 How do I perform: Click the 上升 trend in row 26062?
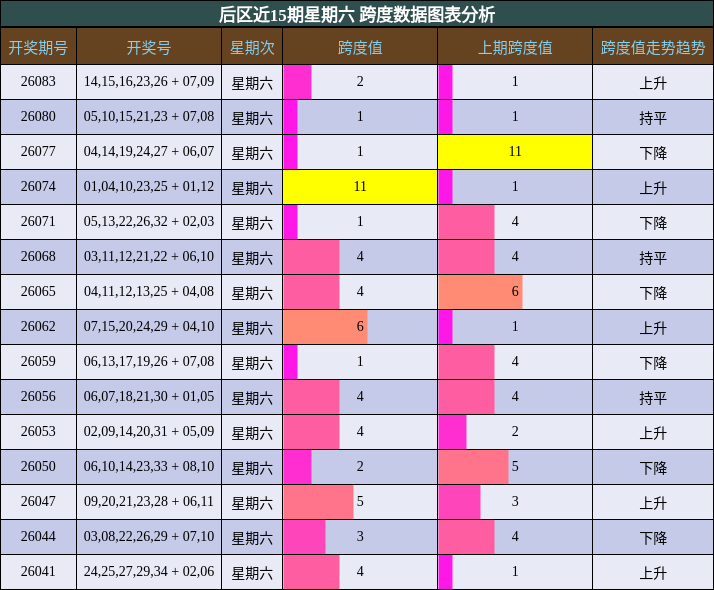coord(653,328)
